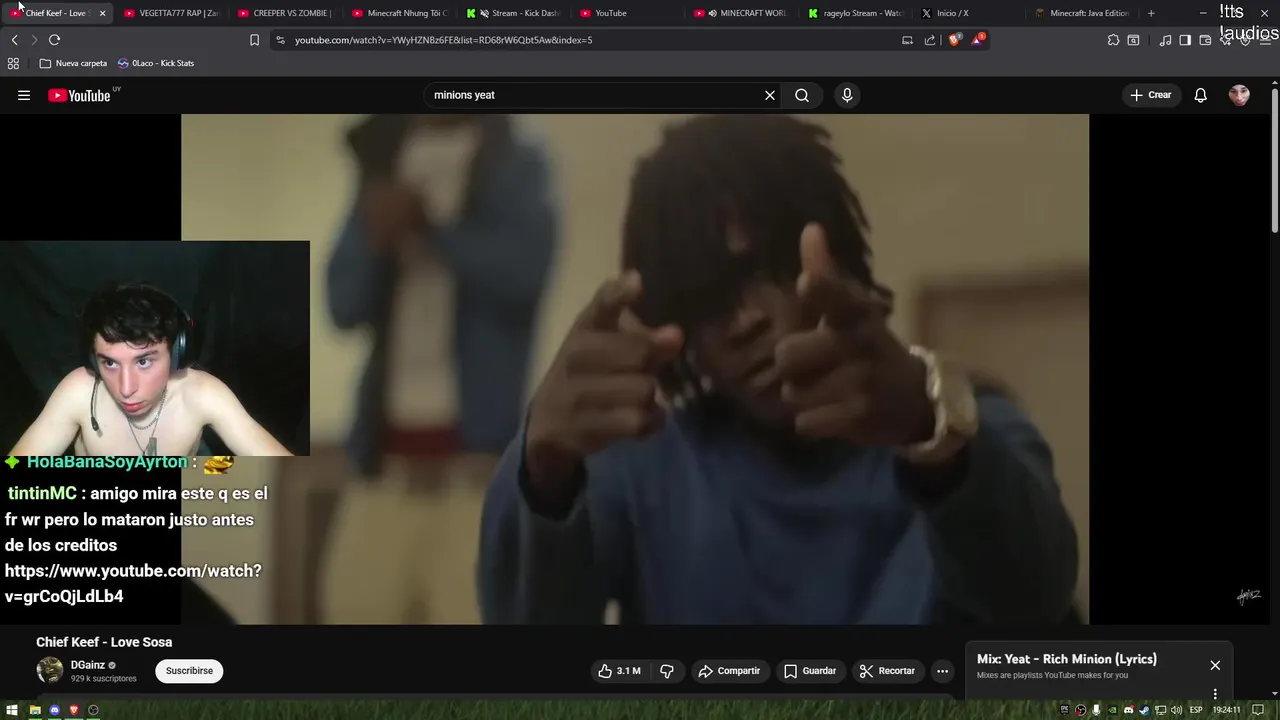Click the Compartir share button
The image size is (1280, 720).
tap(729, 671)
